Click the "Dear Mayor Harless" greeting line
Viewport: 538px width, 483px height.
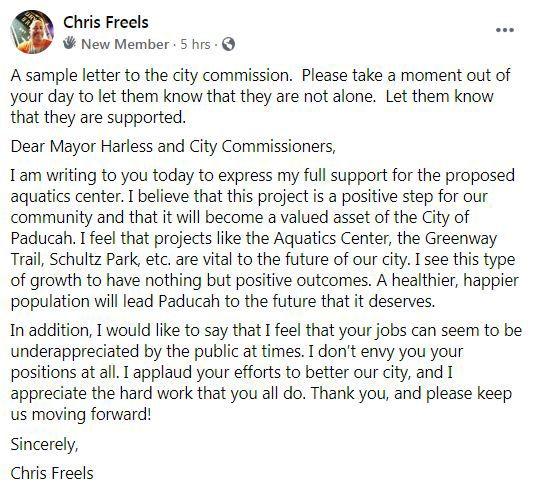click(173, 146)
